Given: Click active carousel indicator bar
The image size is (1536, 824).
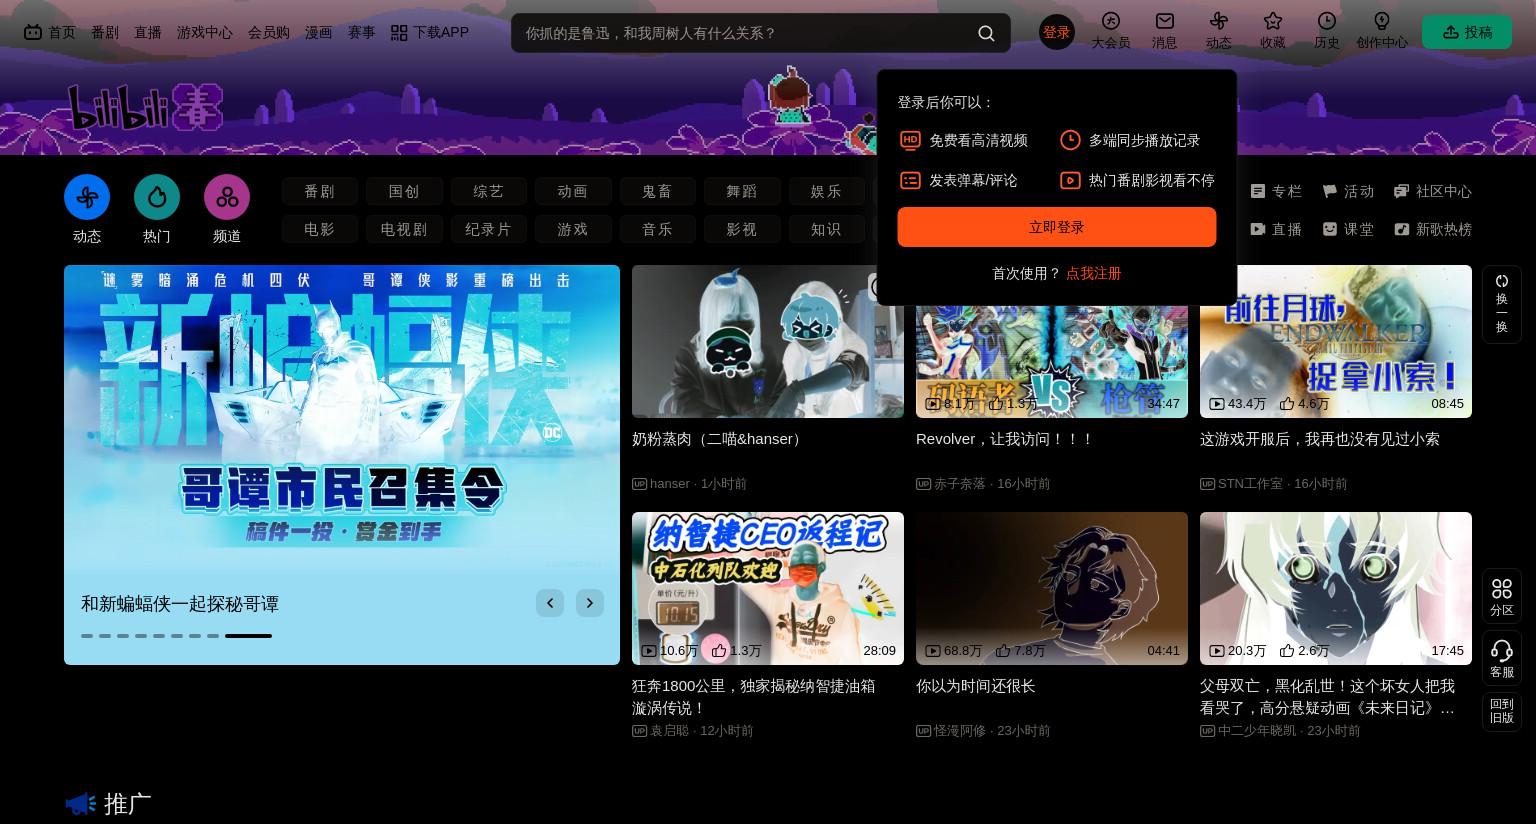Looking at the screenshot, I should (x=248, y=636).
